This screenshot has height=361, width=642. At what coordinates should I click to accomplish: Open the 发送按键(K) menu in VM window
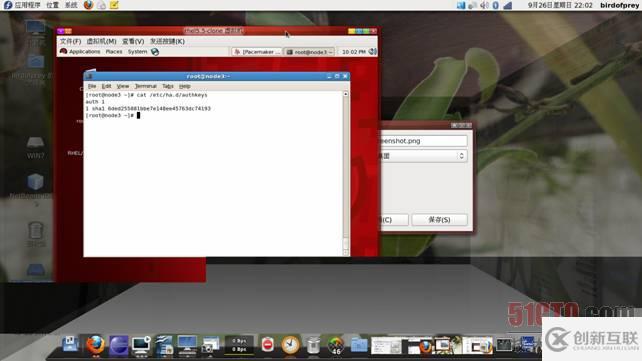[x=167, y=41]
